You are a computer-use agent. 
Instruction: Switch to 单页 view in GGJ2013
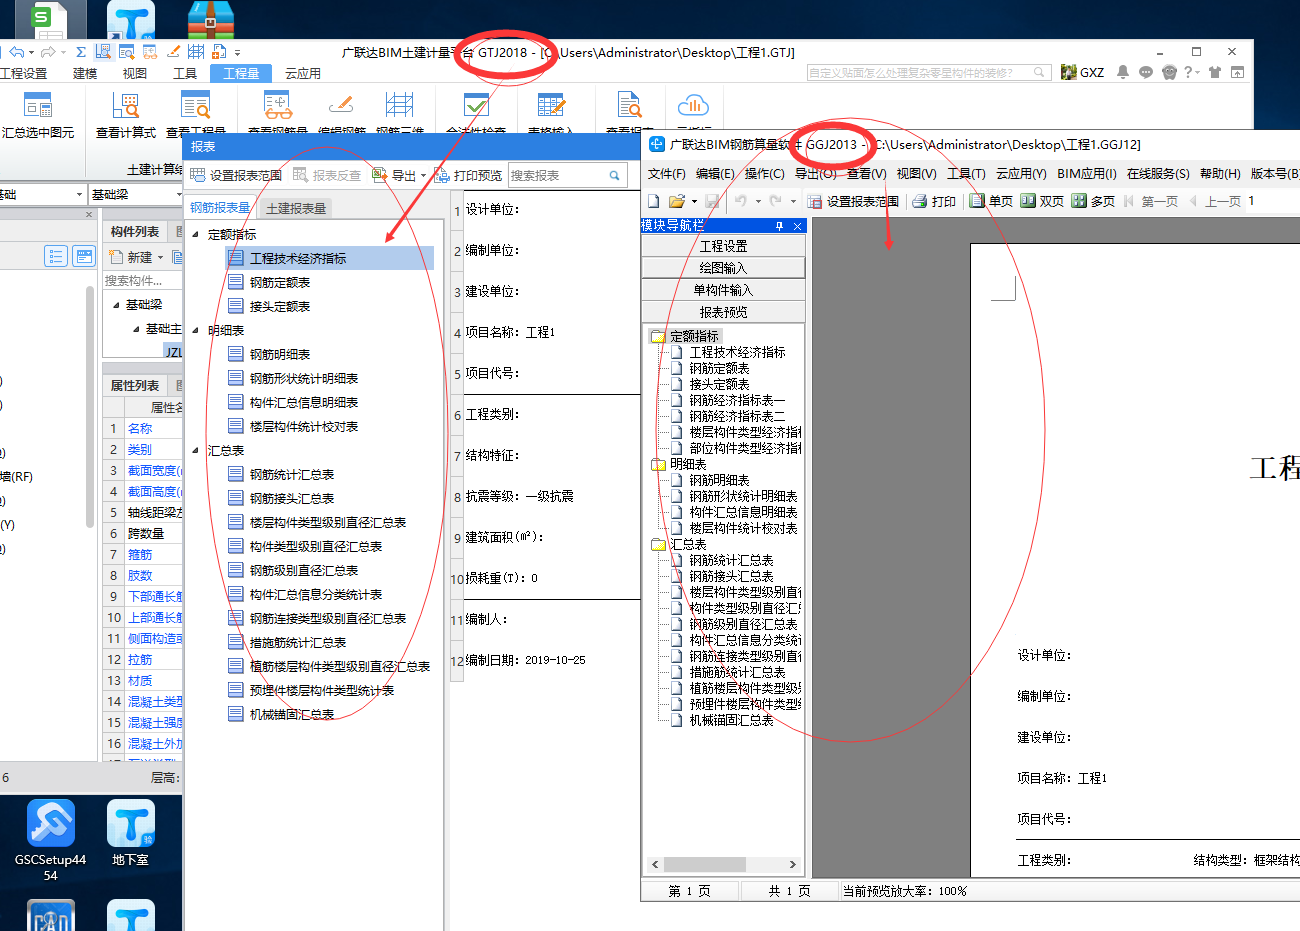coord(991,201)
